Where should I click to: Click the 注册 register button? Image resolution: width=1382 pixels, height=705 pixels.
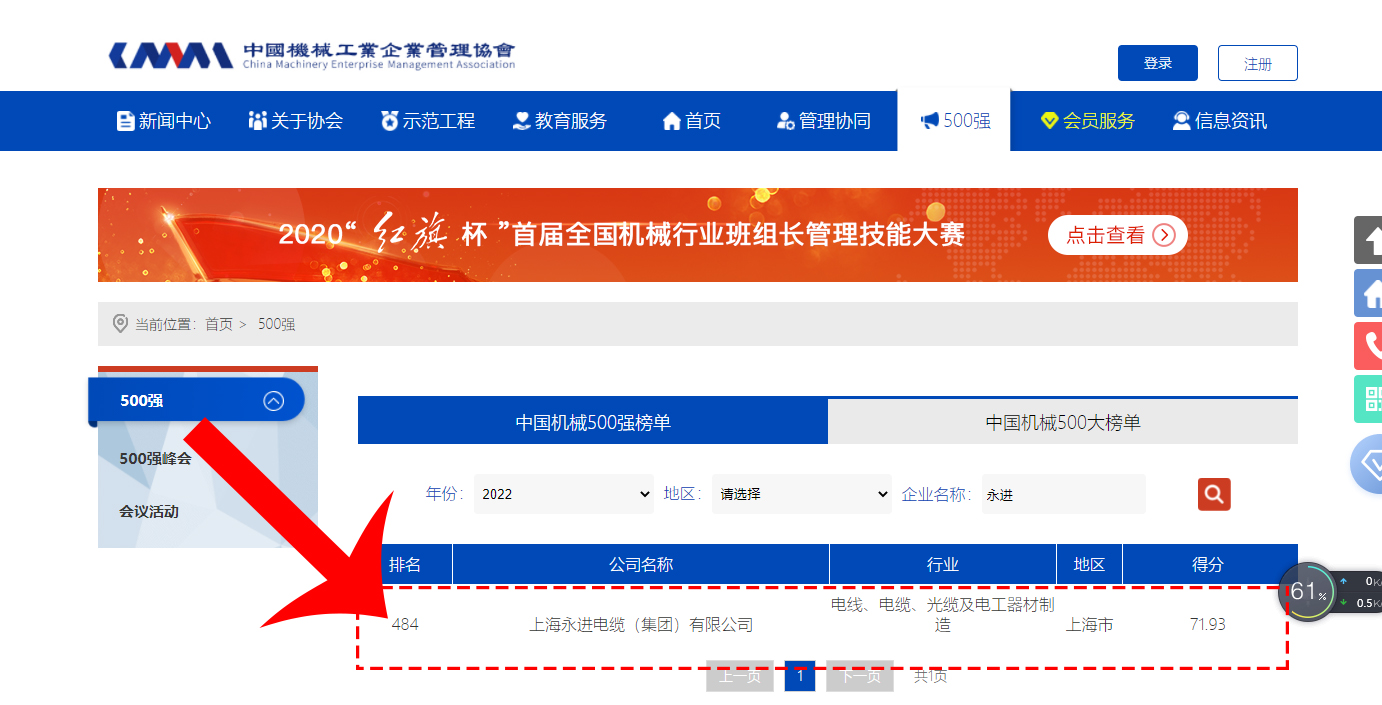click(x=1257, y=63)
